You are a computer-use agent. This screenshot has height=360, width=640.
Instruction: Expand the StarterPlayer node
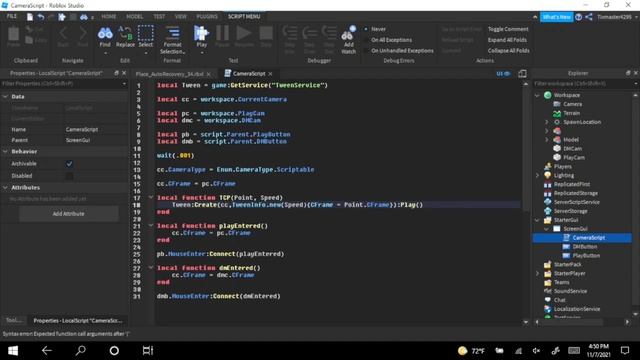pos(537,273)
